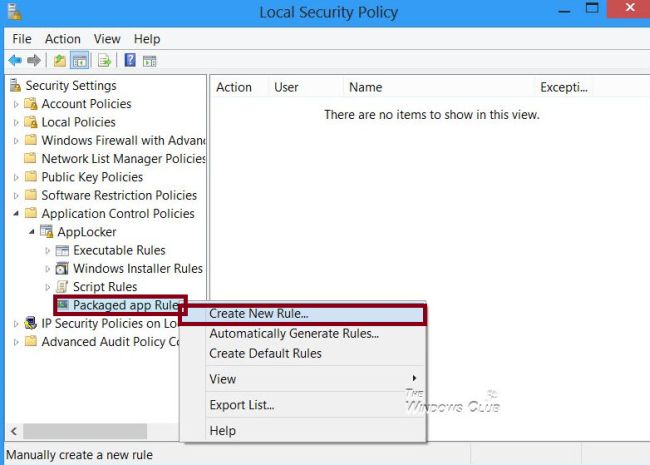
Task: Expand the Windows Installer Rules node
Action: click(47, 269)
